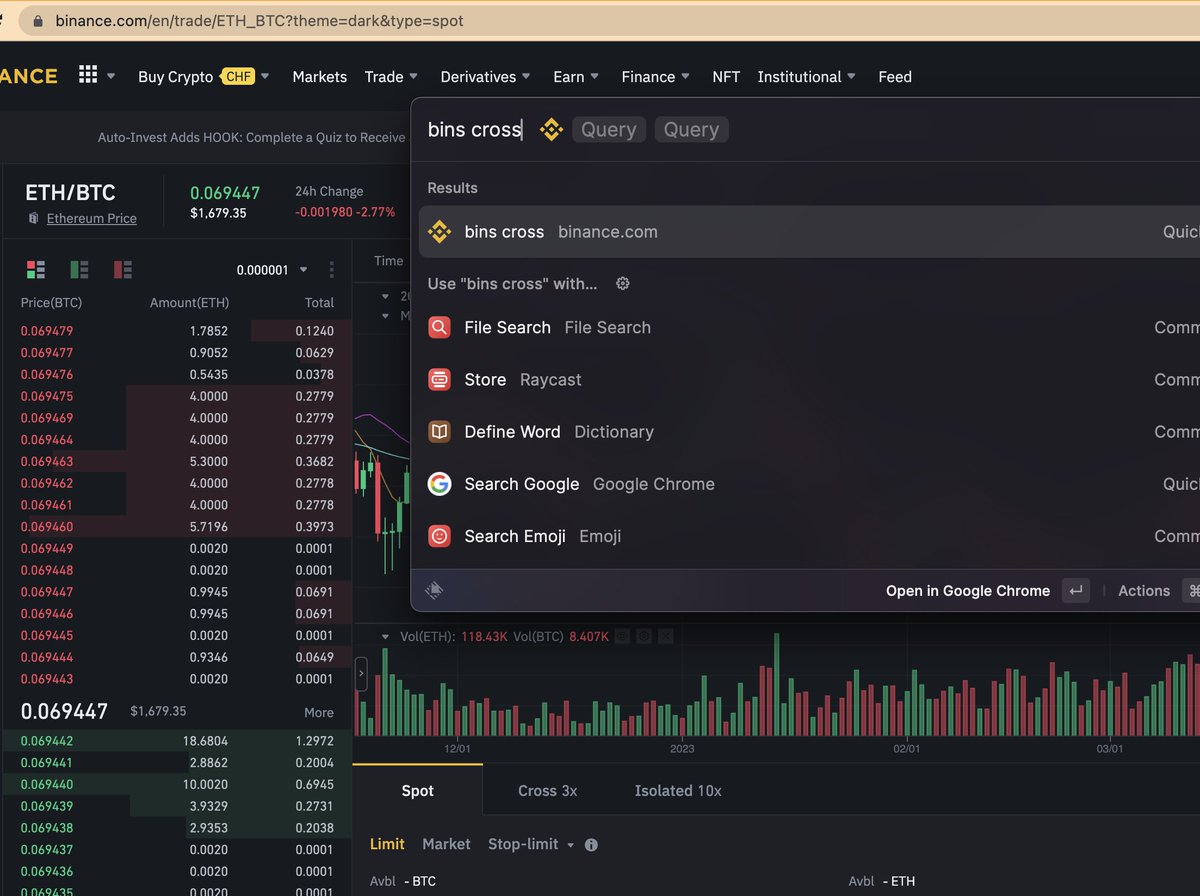
Task: Remove the volume indicator with X icon
Action: (665, 636)
